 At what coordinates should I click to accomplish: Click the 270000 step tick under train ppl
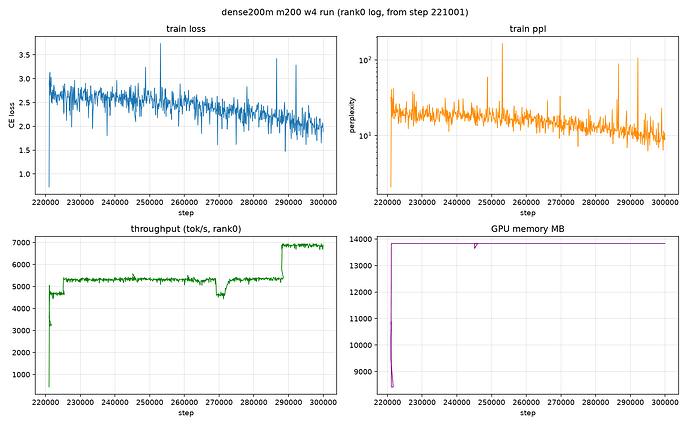[561, 202]
